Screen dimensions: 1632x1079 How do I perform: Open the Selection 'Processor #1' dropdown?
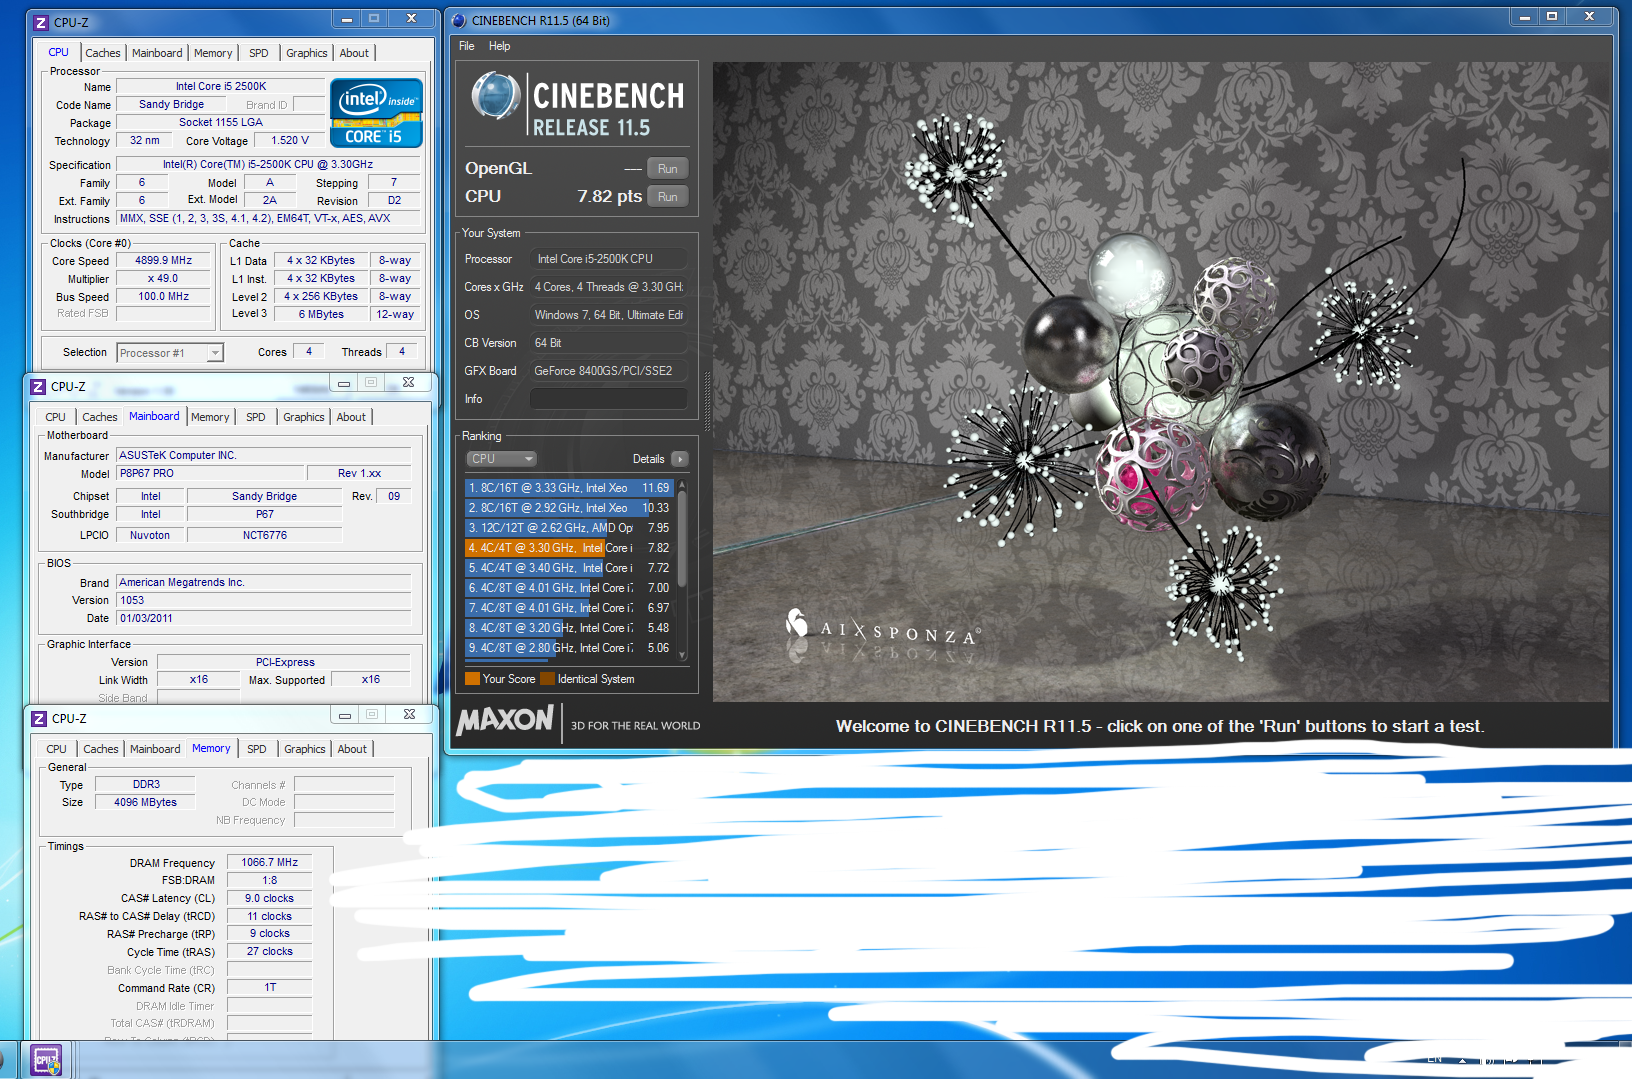click(x=170, y=353)
